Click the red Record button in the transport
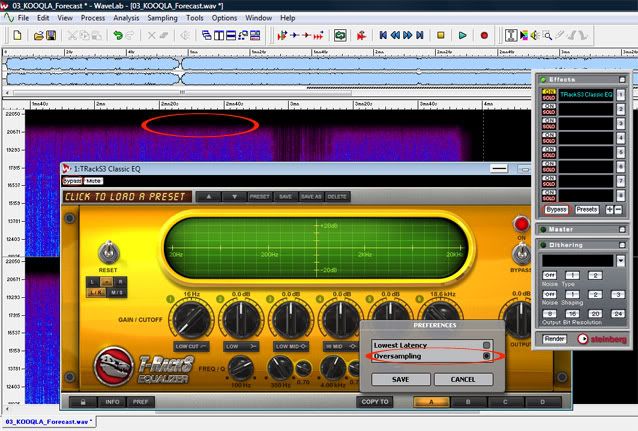Viewport: 638px width, 431px height. pyautogui.click(x=484, y=35)
